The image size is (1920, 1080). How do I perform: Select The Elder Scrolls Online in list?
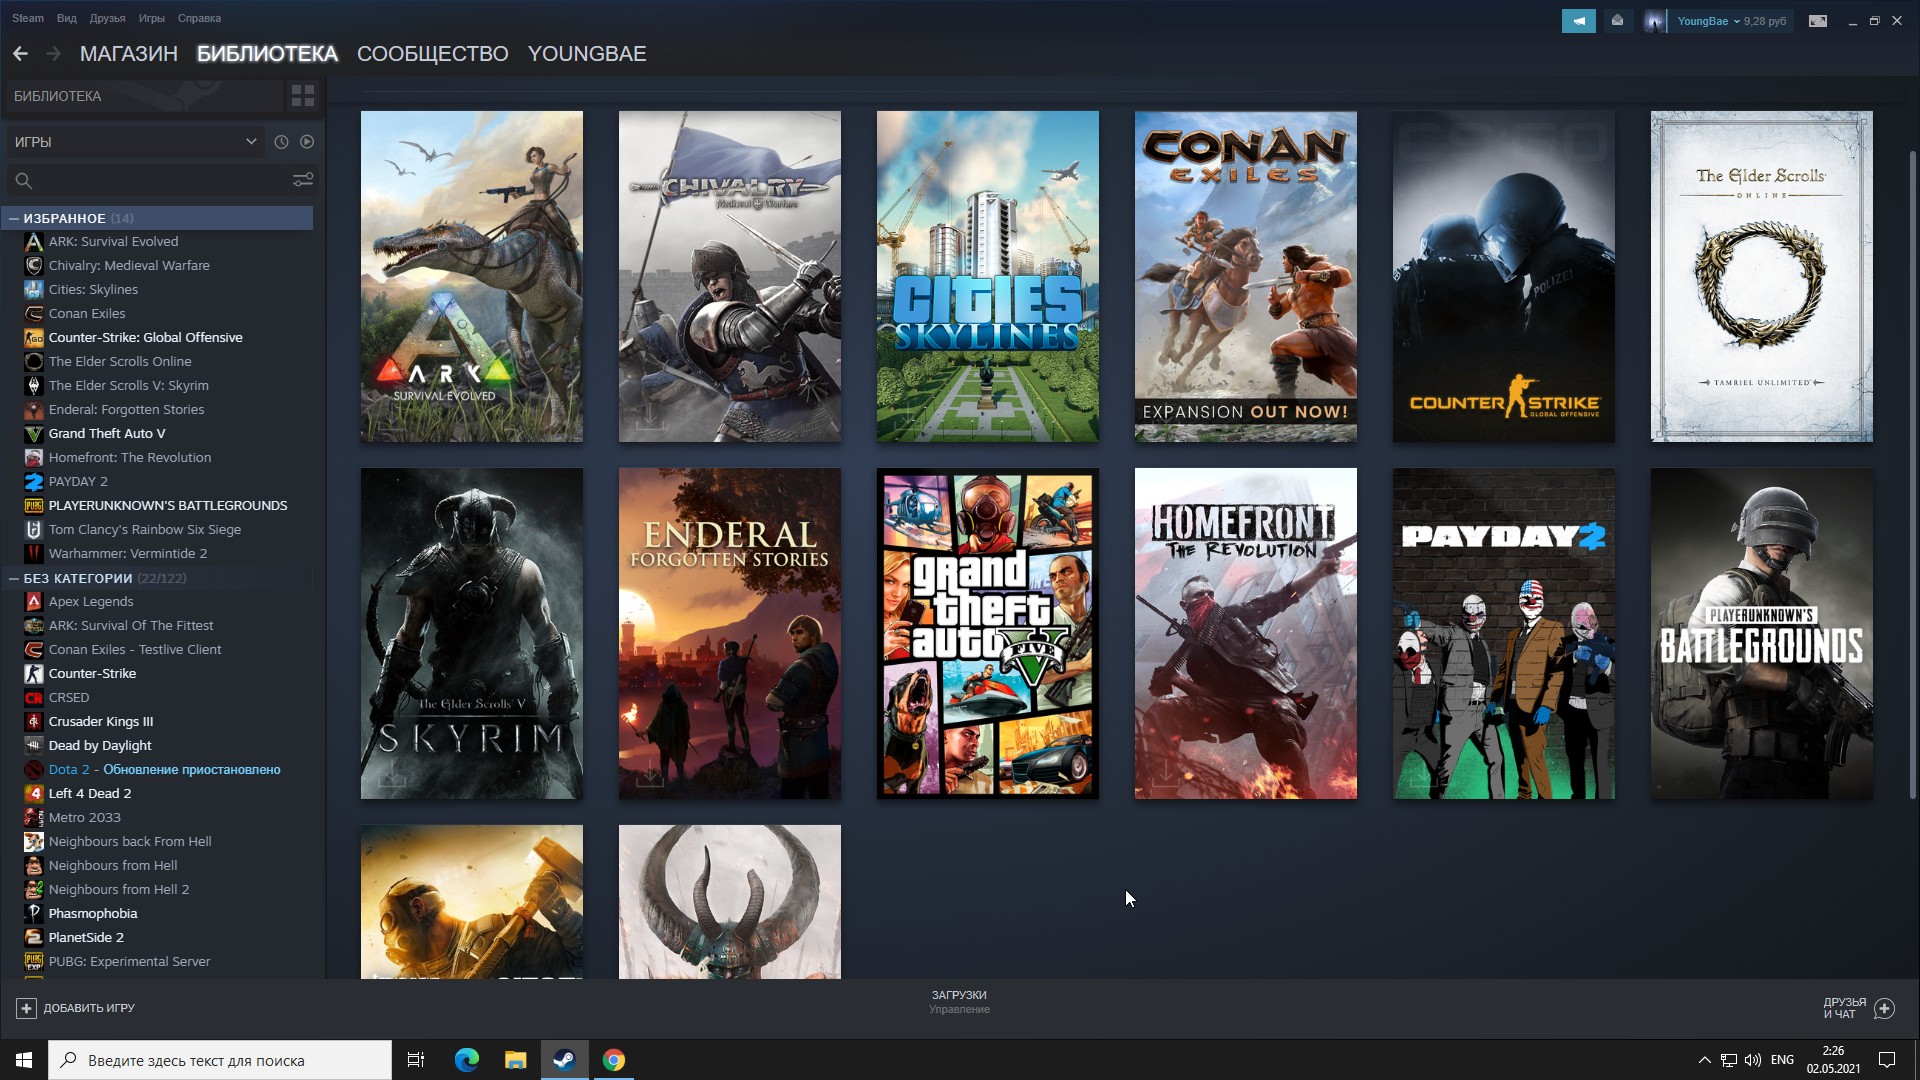click(120, 362)
